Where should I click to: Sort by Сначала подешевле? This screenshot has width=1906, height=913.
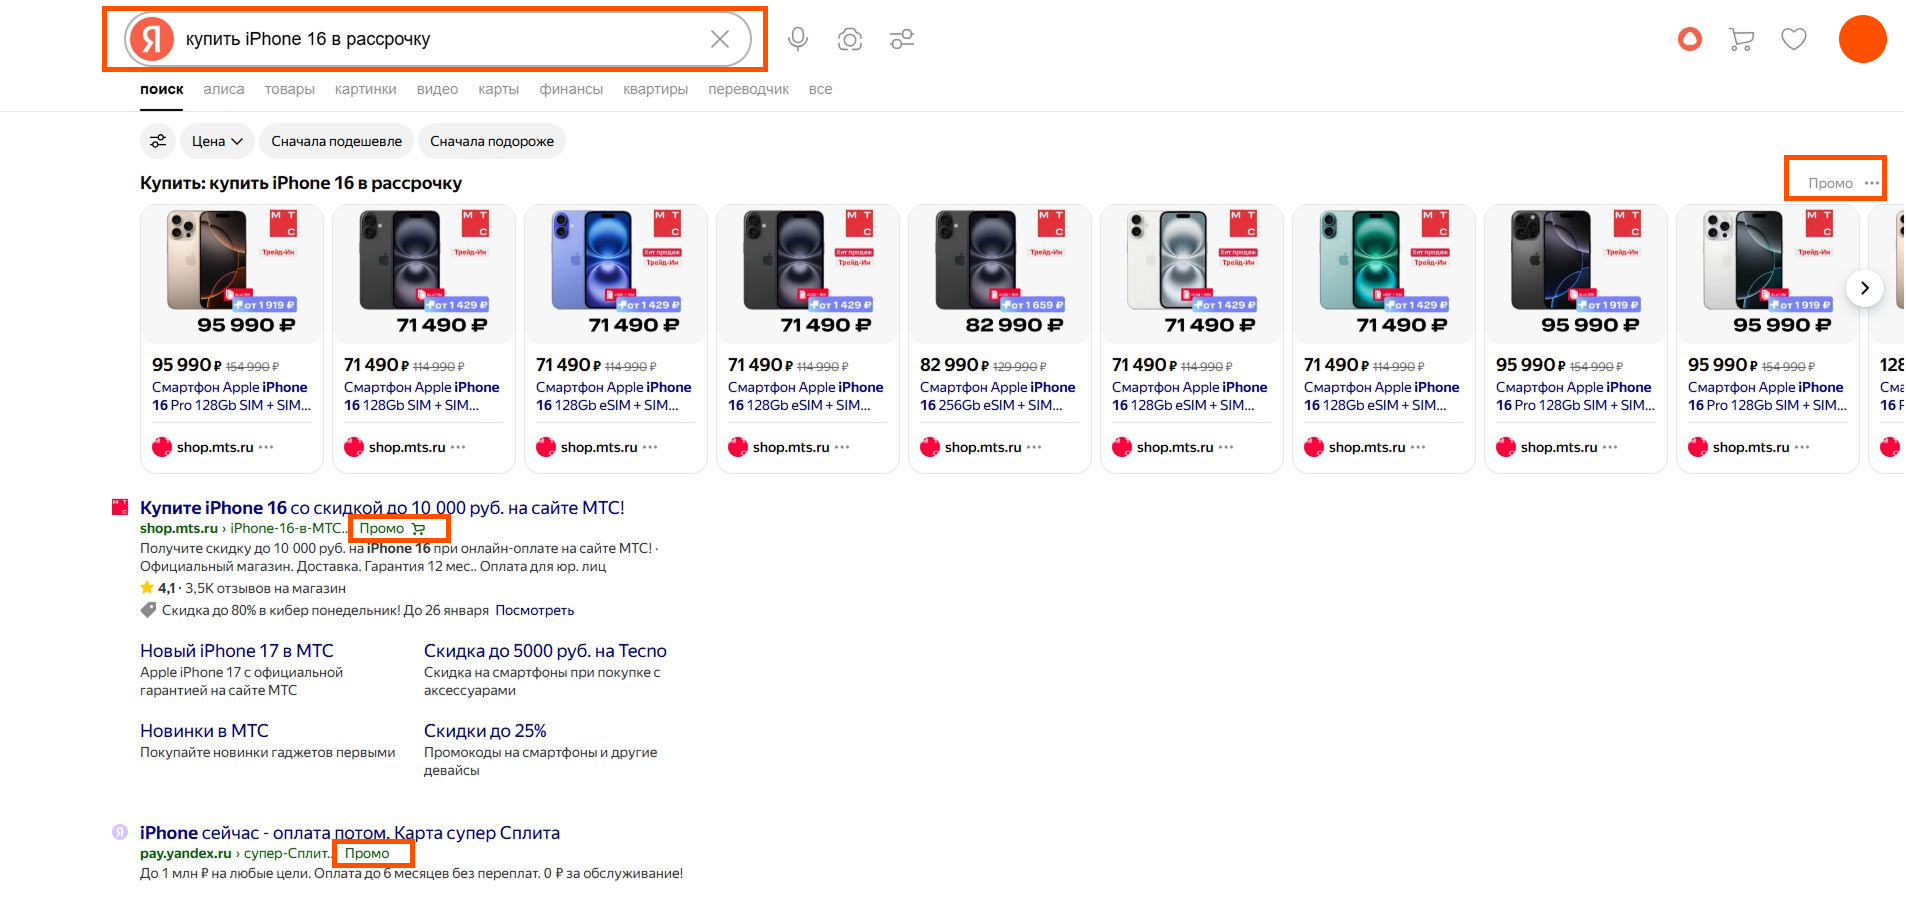coord(337,141)
